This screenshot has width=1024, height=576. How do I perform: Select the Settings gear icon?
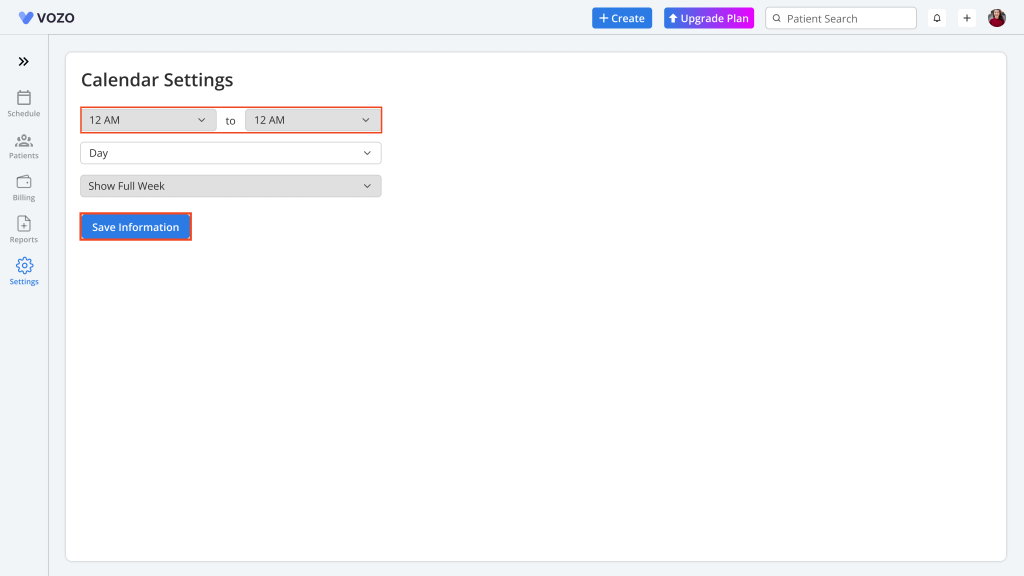24,266
